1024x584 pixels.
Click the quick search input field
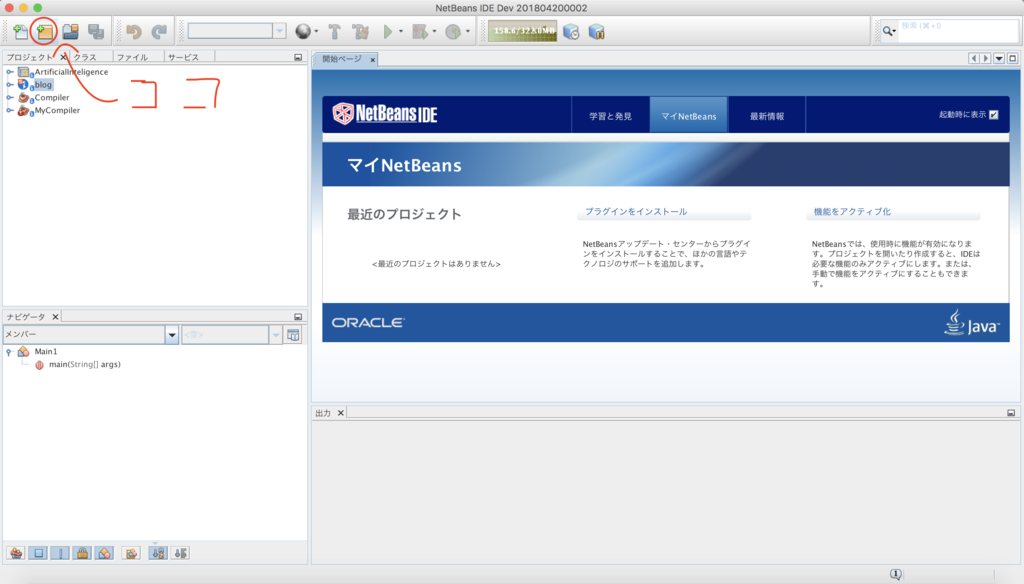[x=958, y=31]
